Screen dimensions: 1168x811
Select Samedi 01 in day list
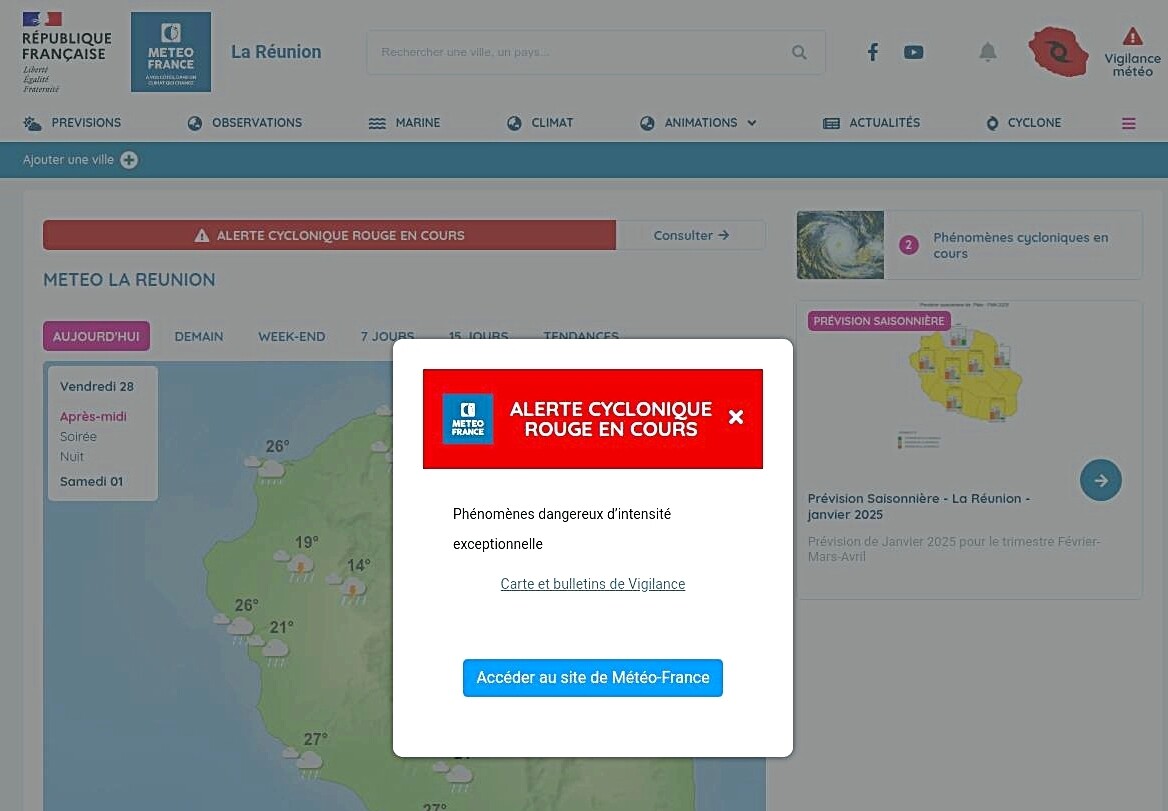(92, 482)
